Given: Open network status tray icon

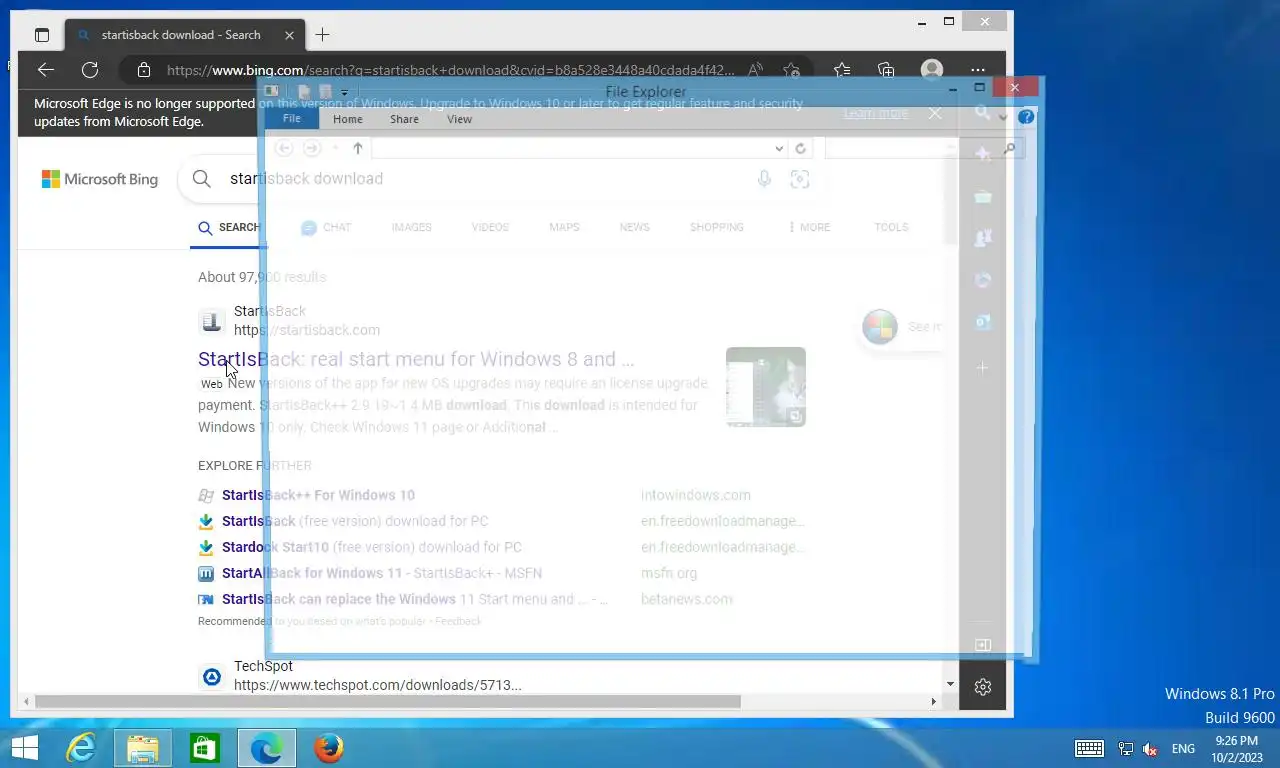Looking at the screenshot, I should pyautogui.click(x=1126, y=749).
